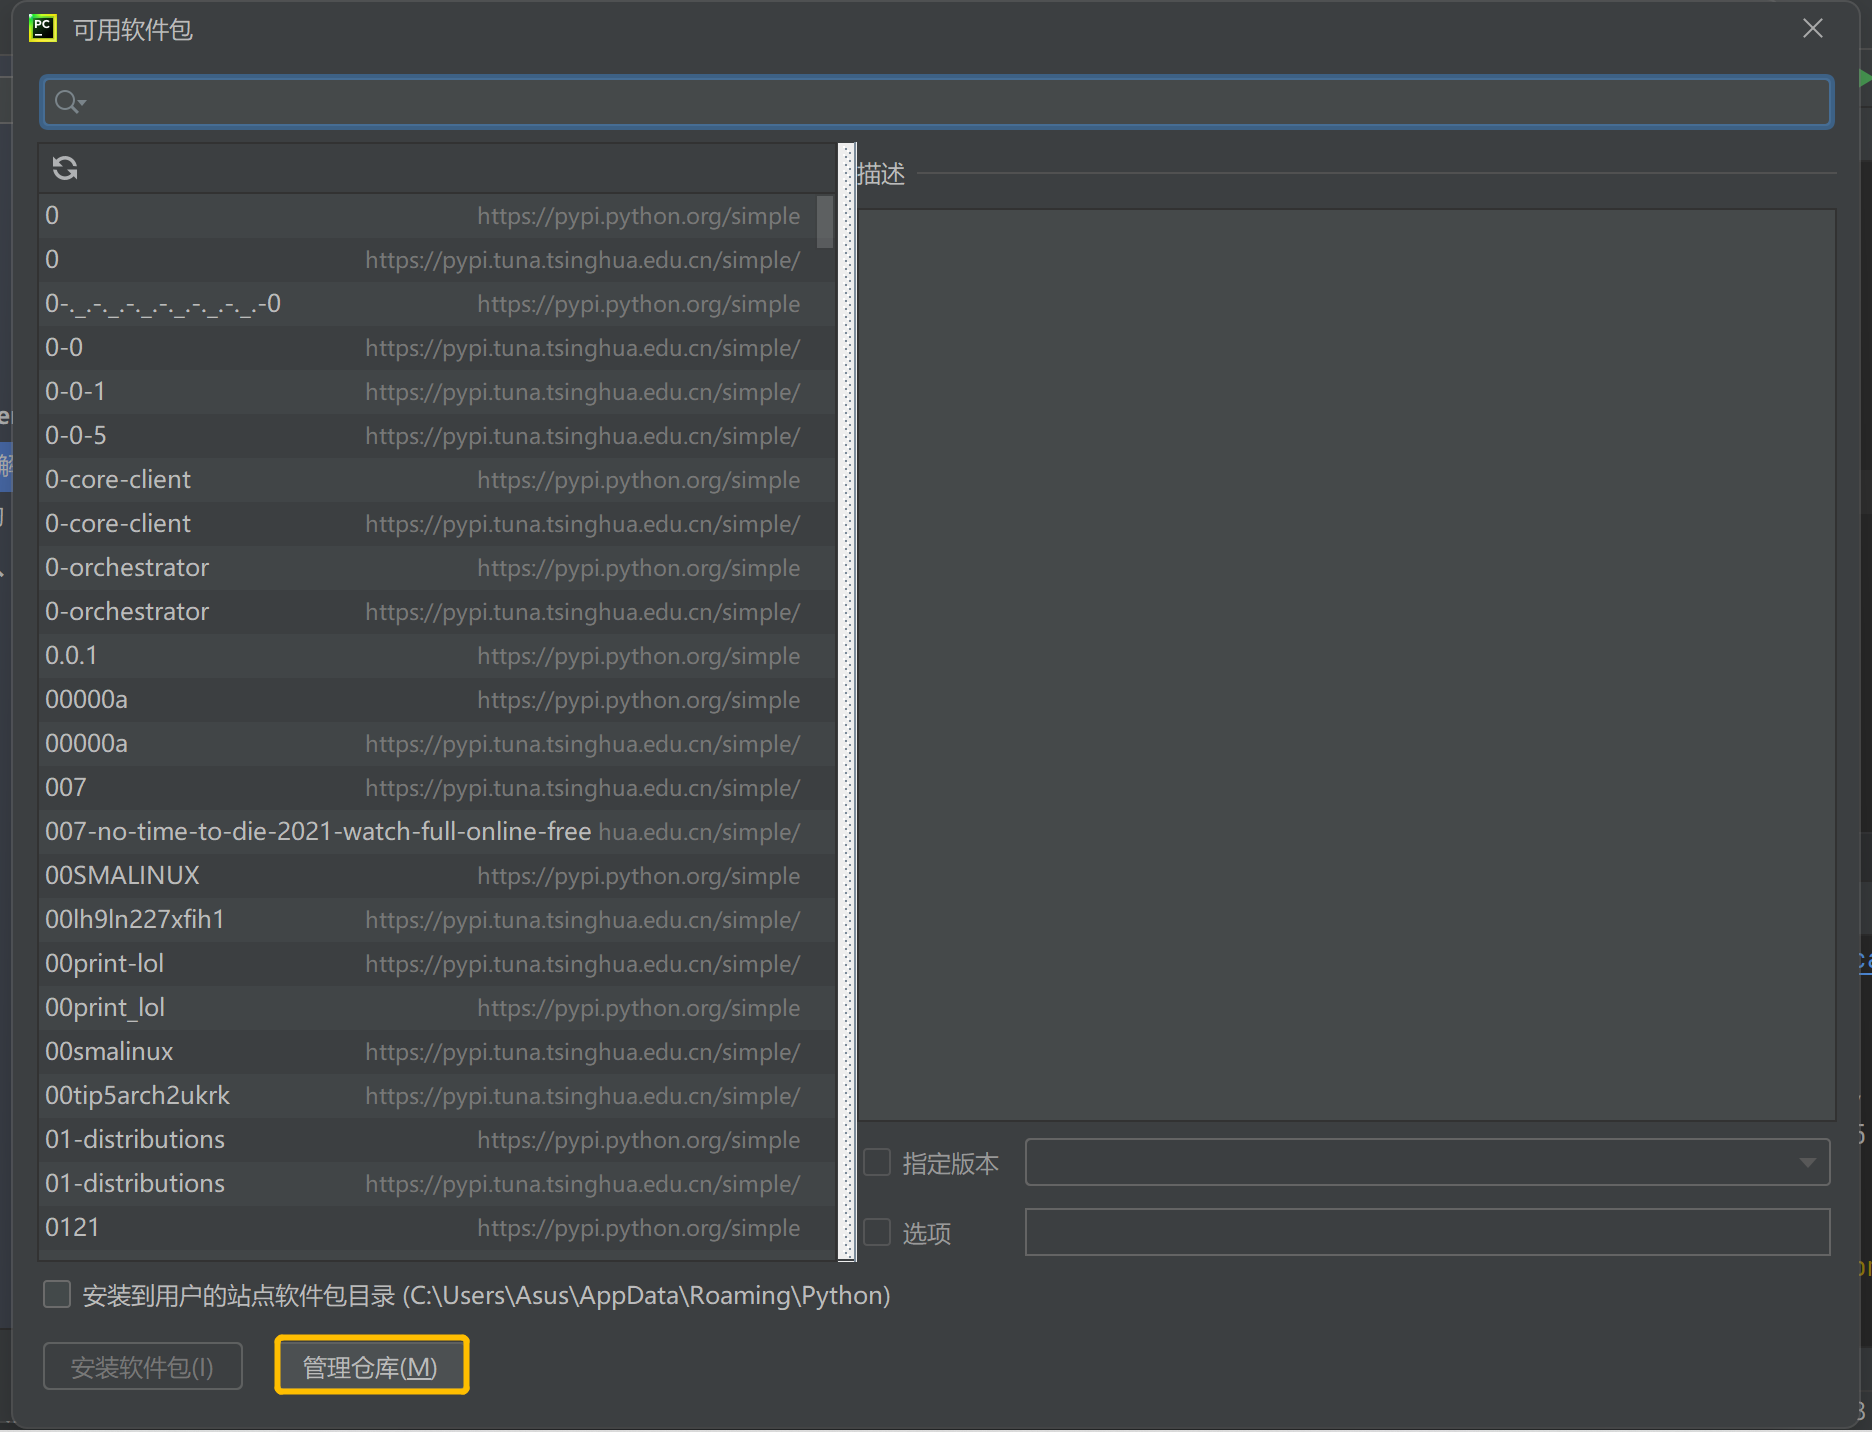Select the 0-0-5 package row
Viewport: 1872px width, 1432px height.
pos(437,436)
